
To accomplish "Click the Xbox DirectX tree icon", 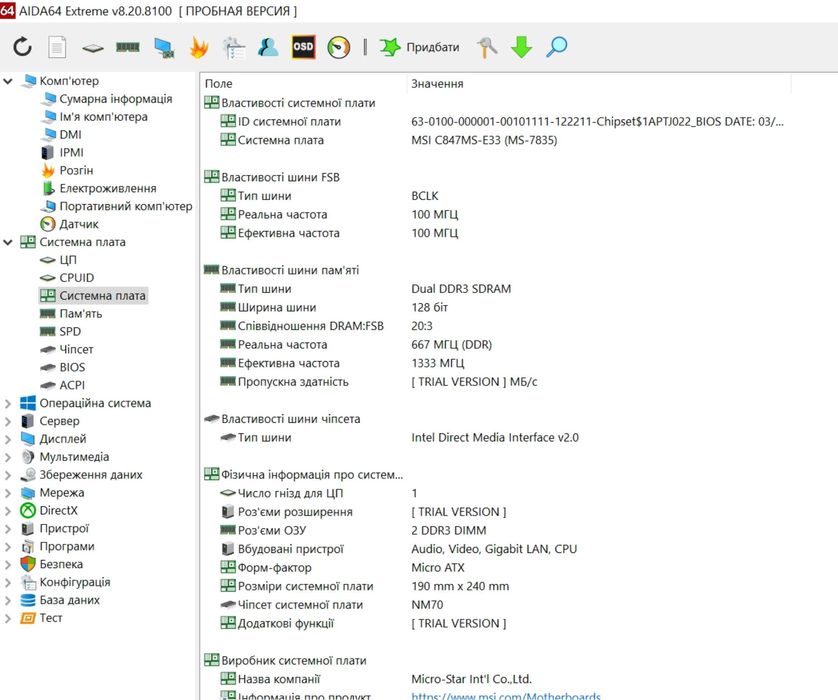I will (28, 511).
